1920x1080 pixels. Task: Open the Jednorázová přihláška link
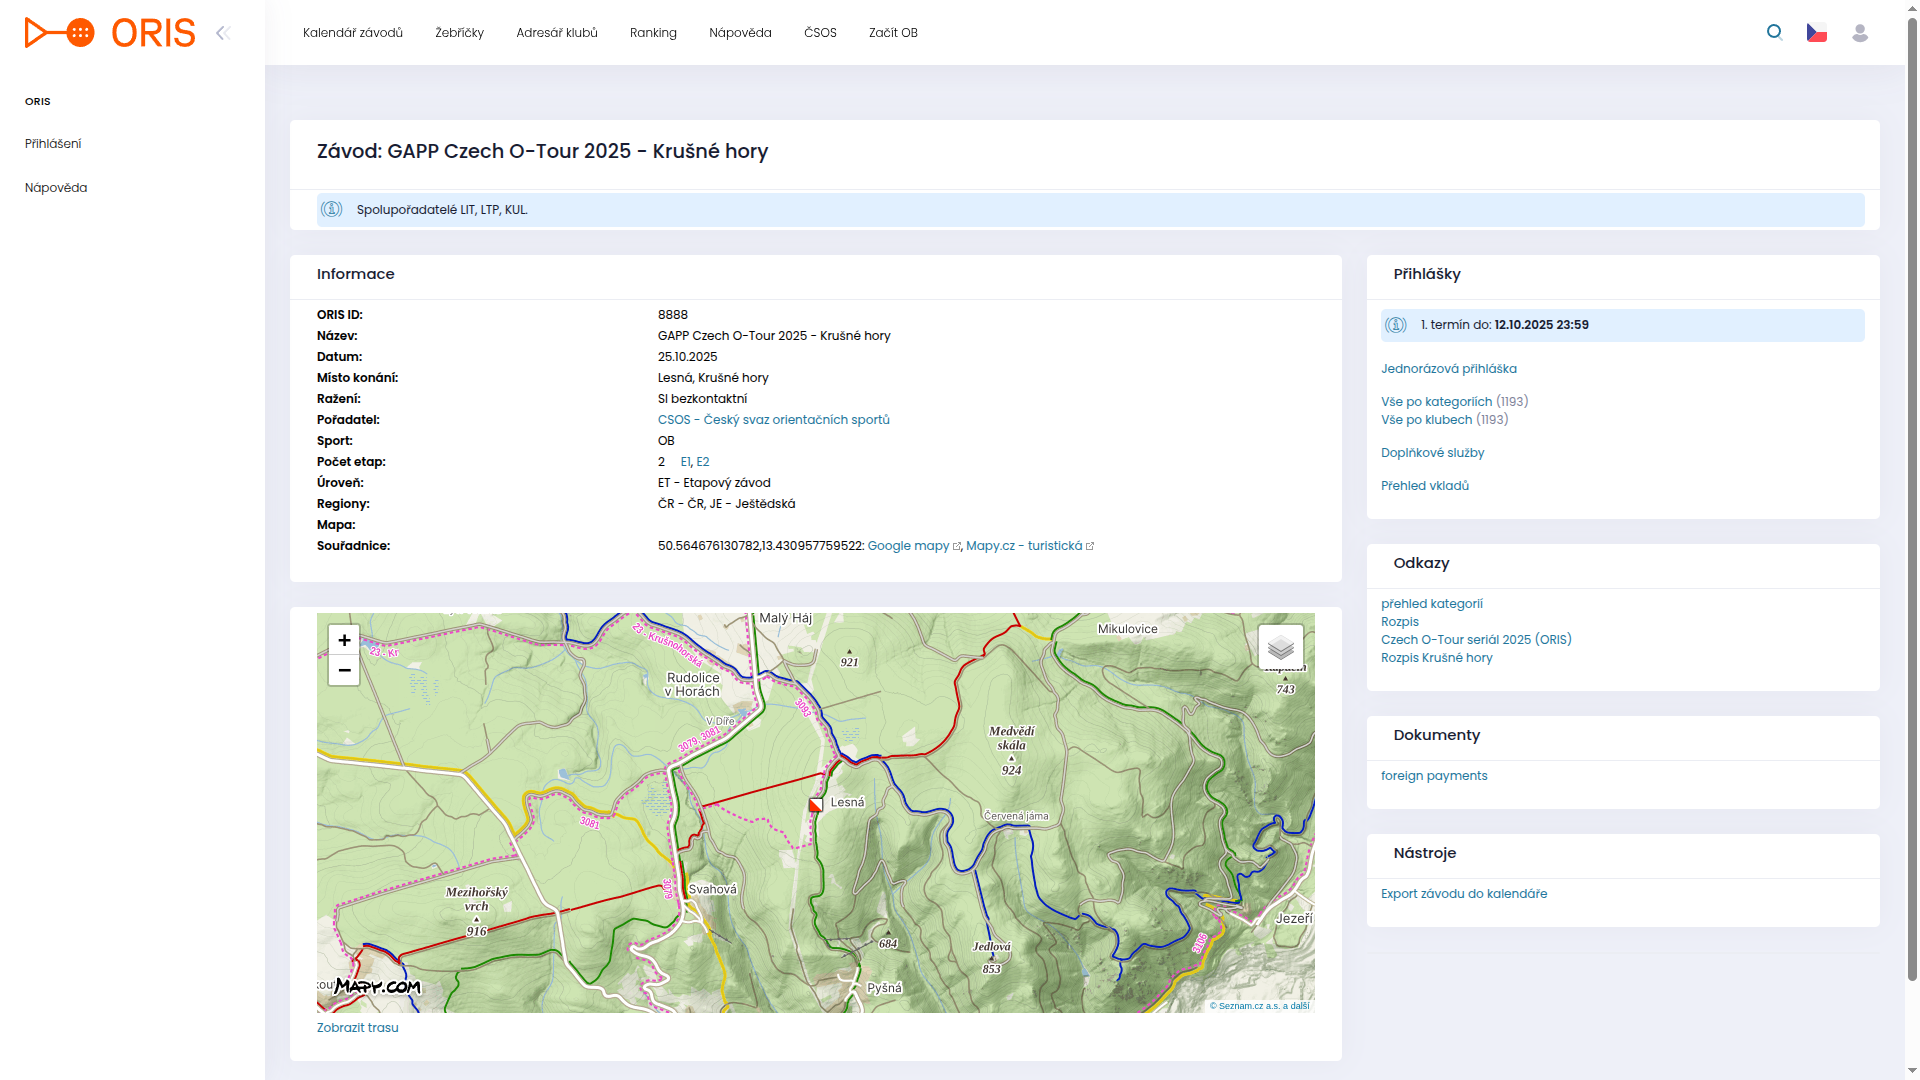tap(1448, 369)
